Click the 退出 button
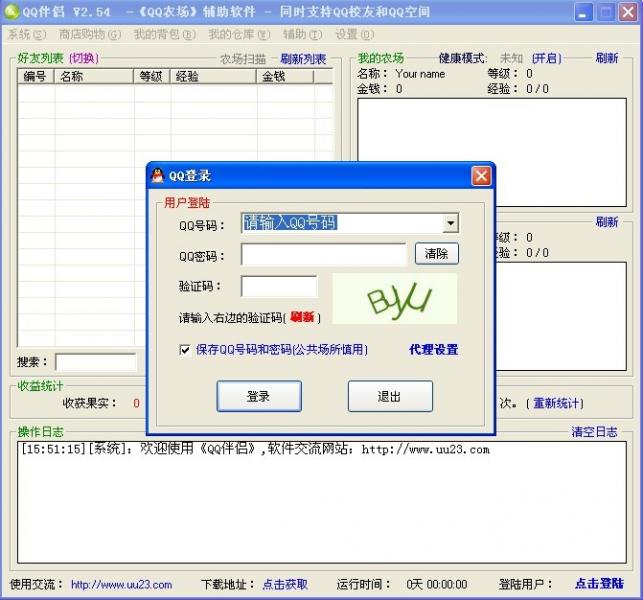Image resolution: width=643 pixels, height=600 pixels. 390,396
